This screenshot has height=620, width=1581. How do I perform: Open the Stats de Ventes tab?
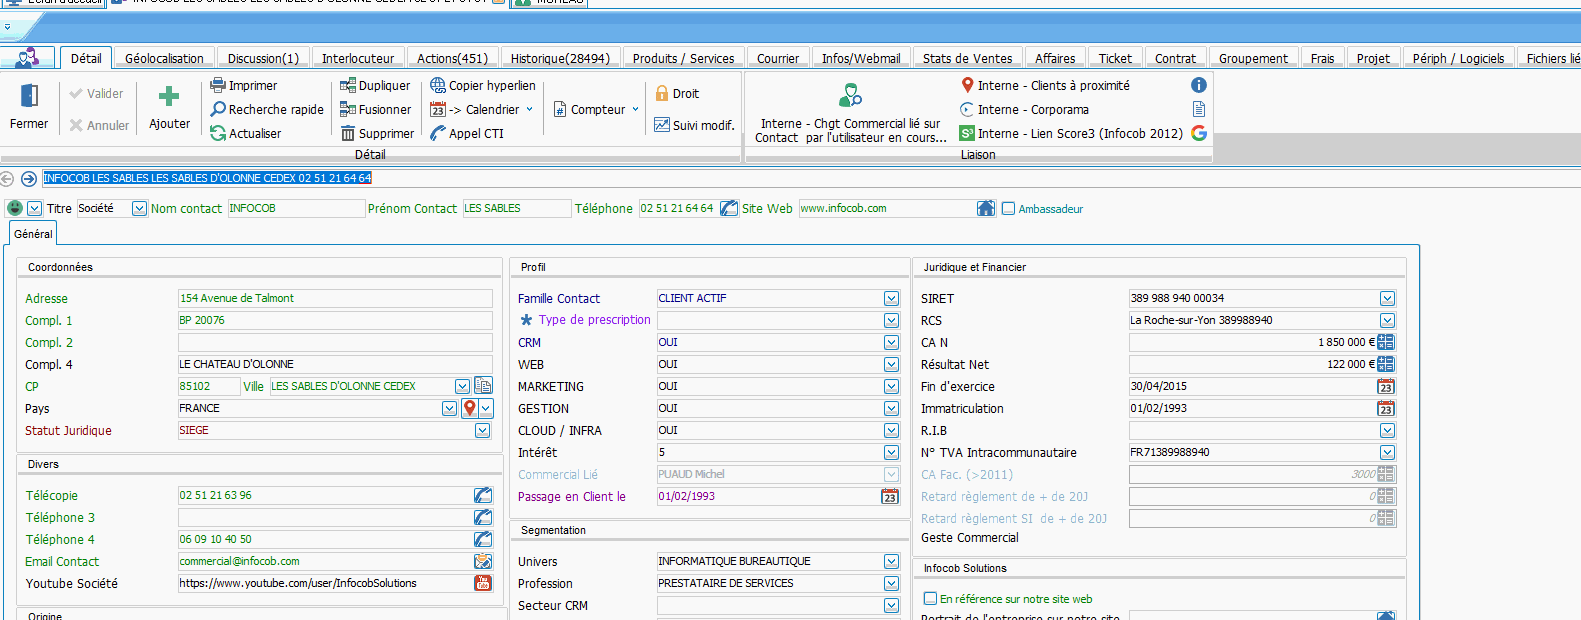967,59
